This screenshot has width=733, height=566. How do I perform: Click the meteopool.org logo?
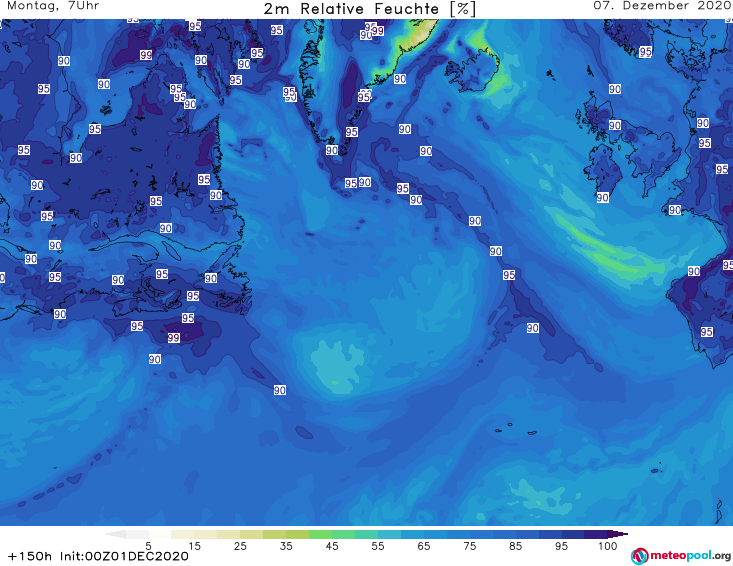681,556
